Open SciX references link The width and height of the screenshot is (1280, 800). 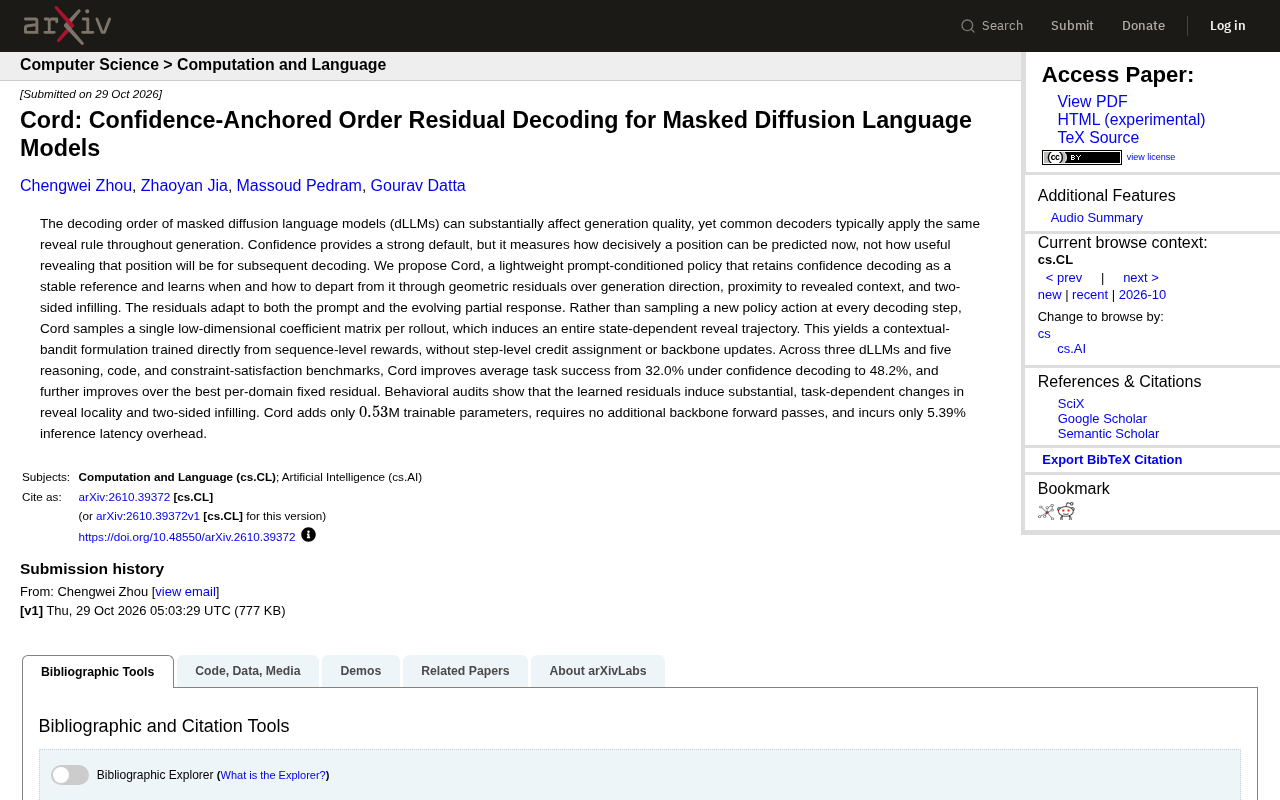(x=1071, y=404)
